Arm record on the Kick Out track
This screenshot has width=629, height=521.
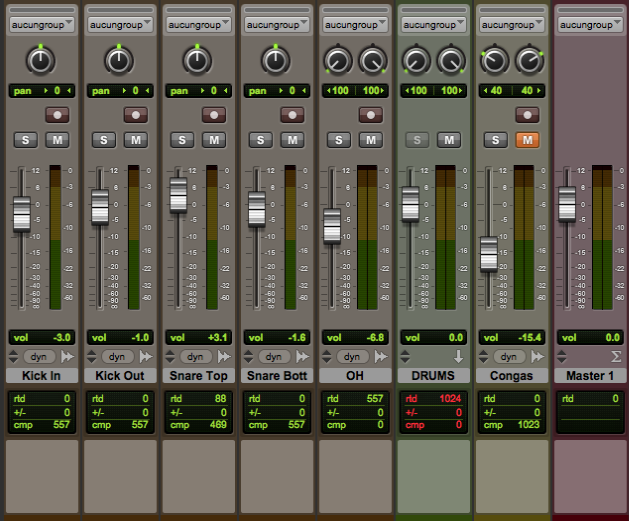(x=136, y=115)
